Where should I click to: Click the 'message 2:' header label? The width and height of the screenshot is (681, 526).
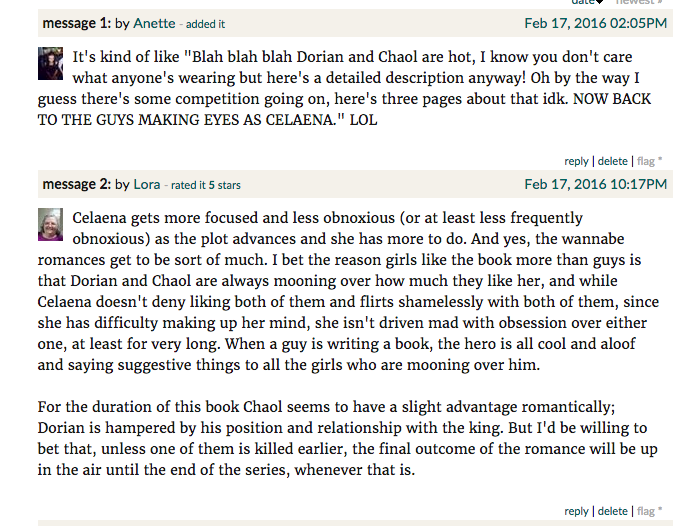[76, 184]
